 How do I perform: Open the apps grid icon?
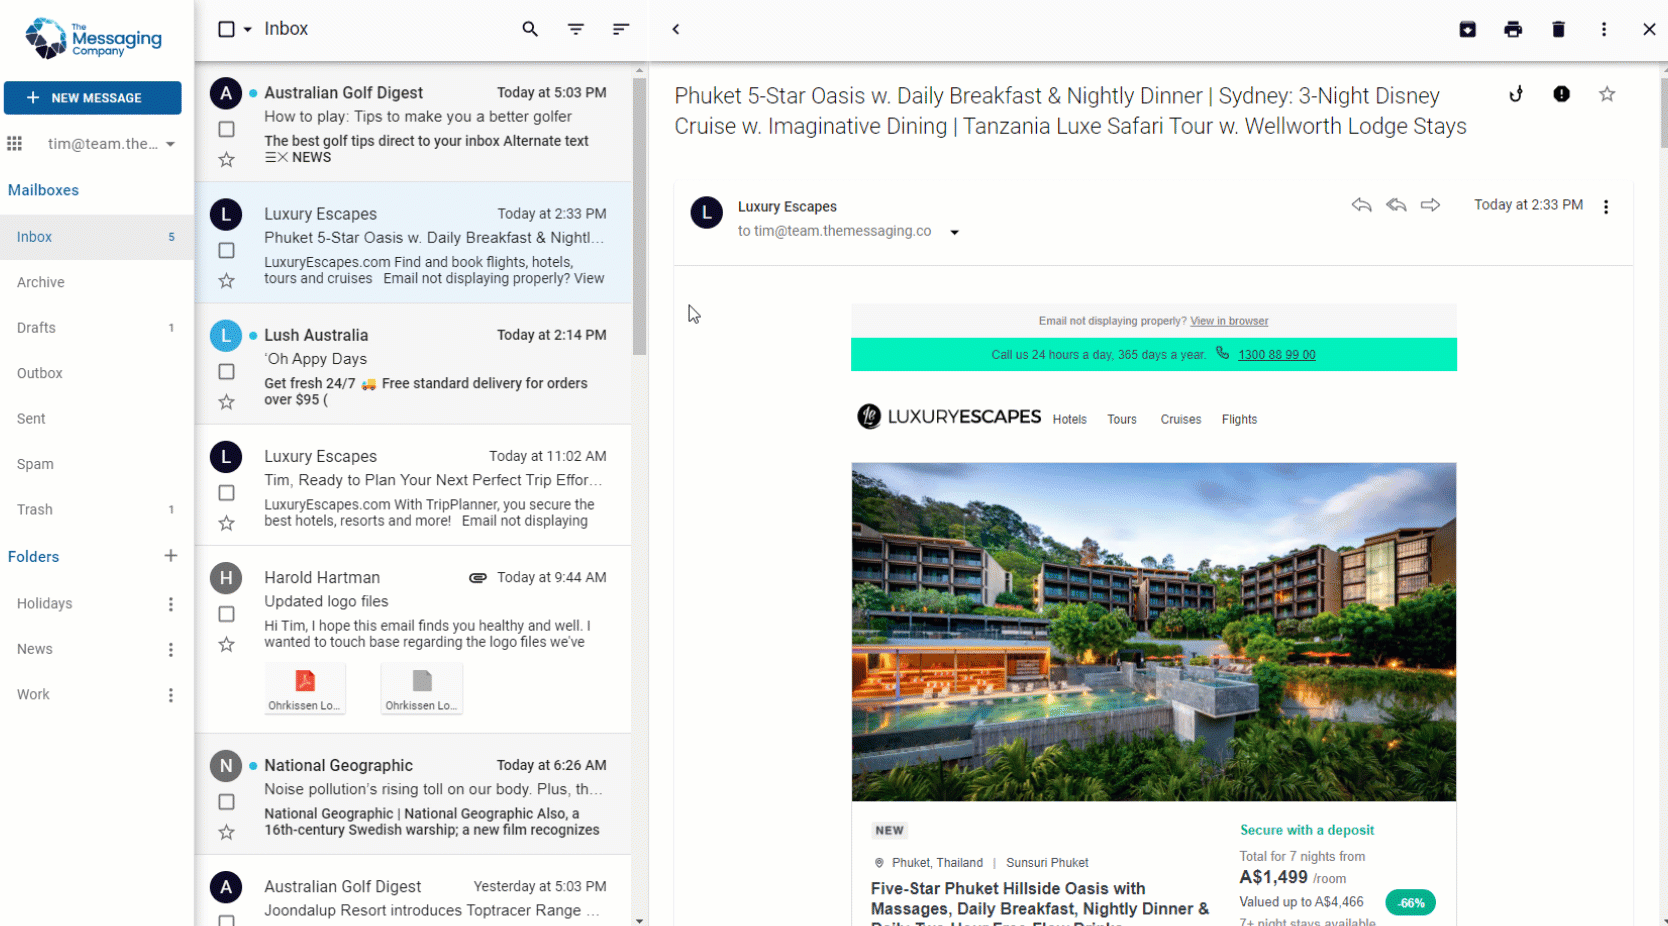coord(14,144)
